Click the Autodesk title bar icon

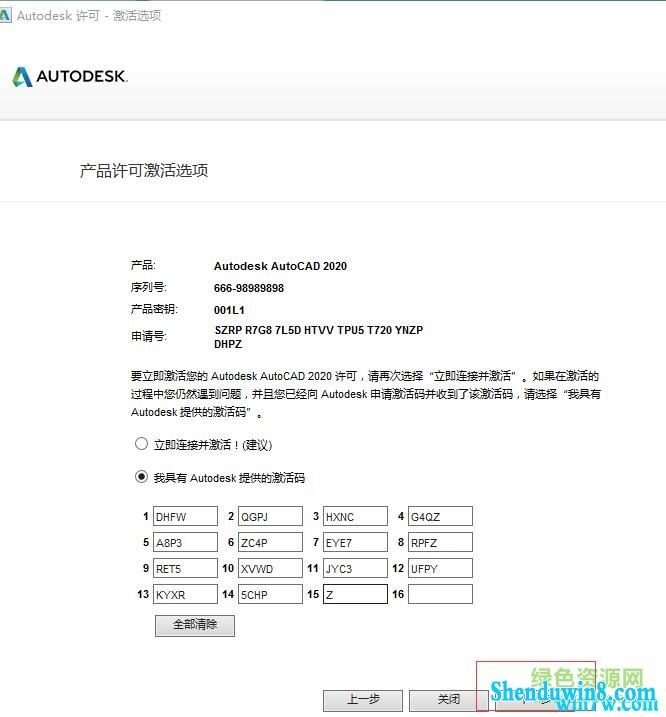tap(5, 16)
